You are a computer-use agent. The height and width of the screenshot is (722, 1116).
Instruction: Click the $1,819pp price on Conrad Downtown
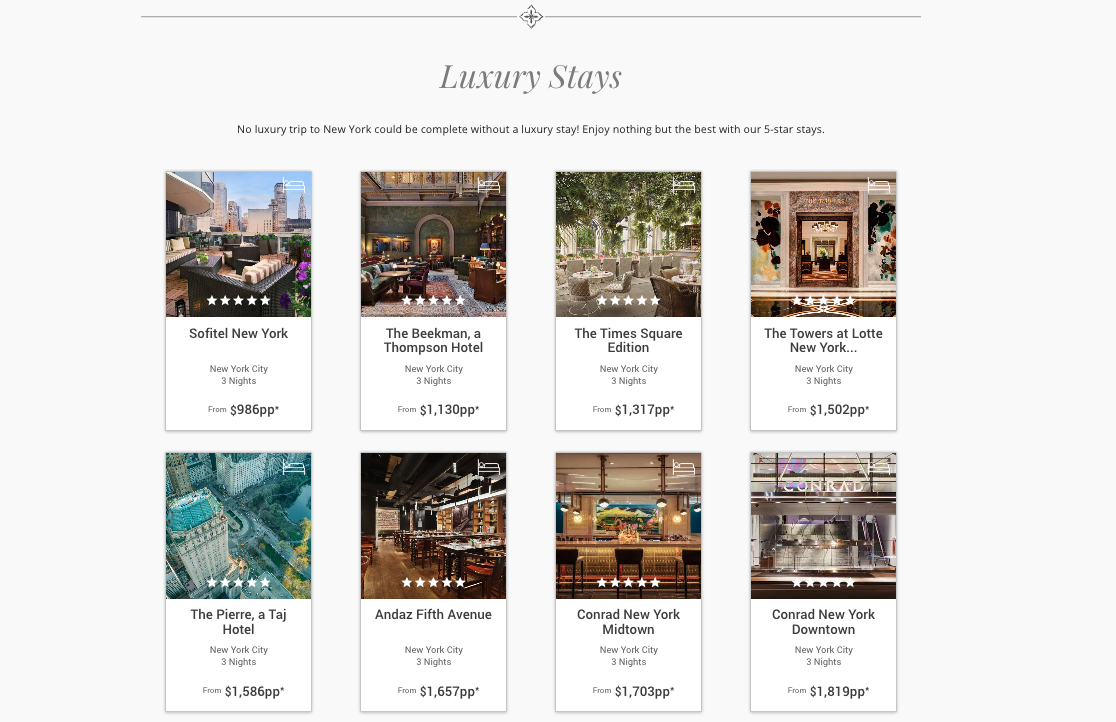839,691
